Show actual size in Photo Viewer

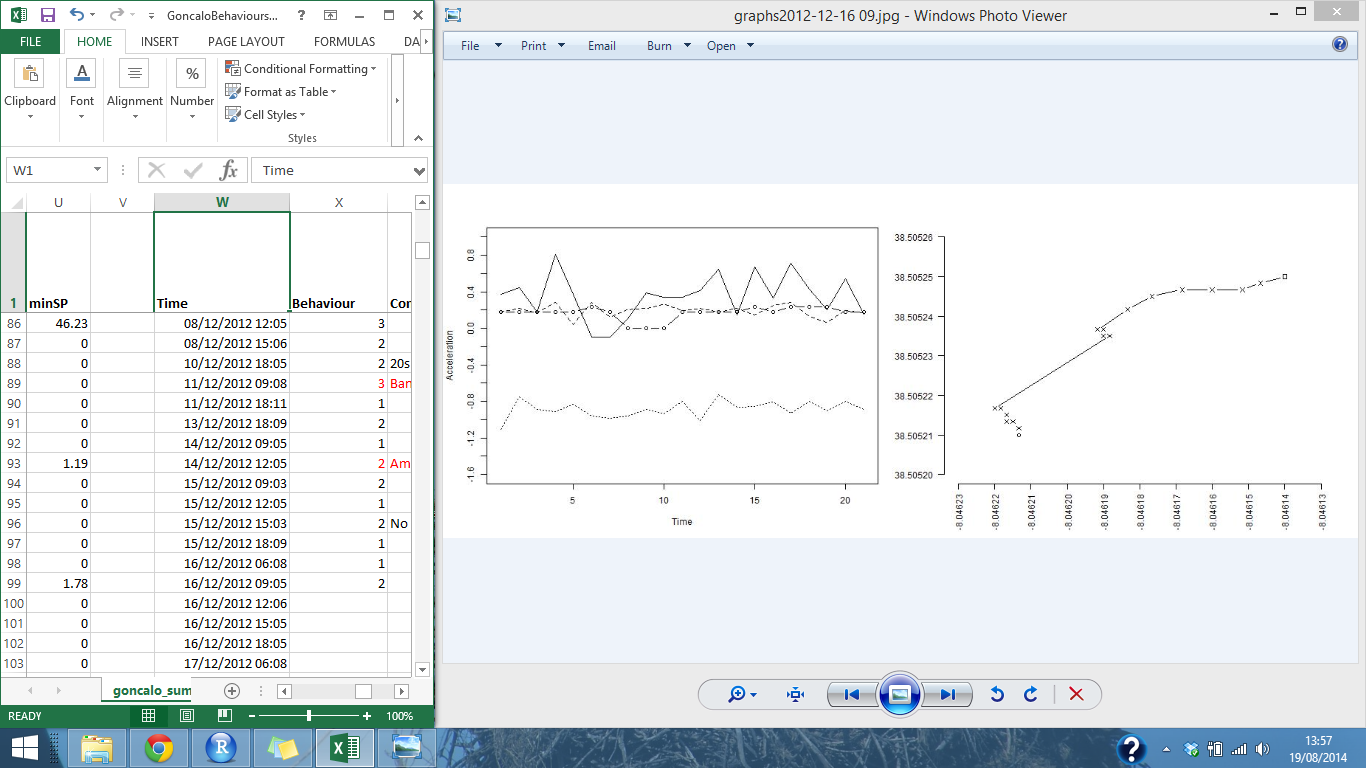tap(796, 694)
